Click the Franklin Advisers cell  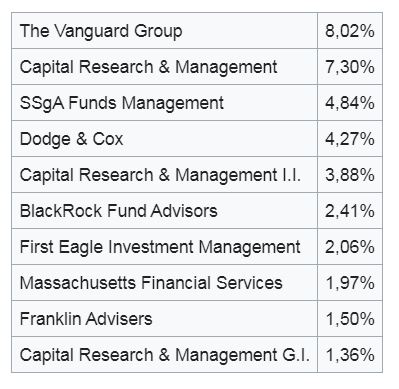click(165, 319)
